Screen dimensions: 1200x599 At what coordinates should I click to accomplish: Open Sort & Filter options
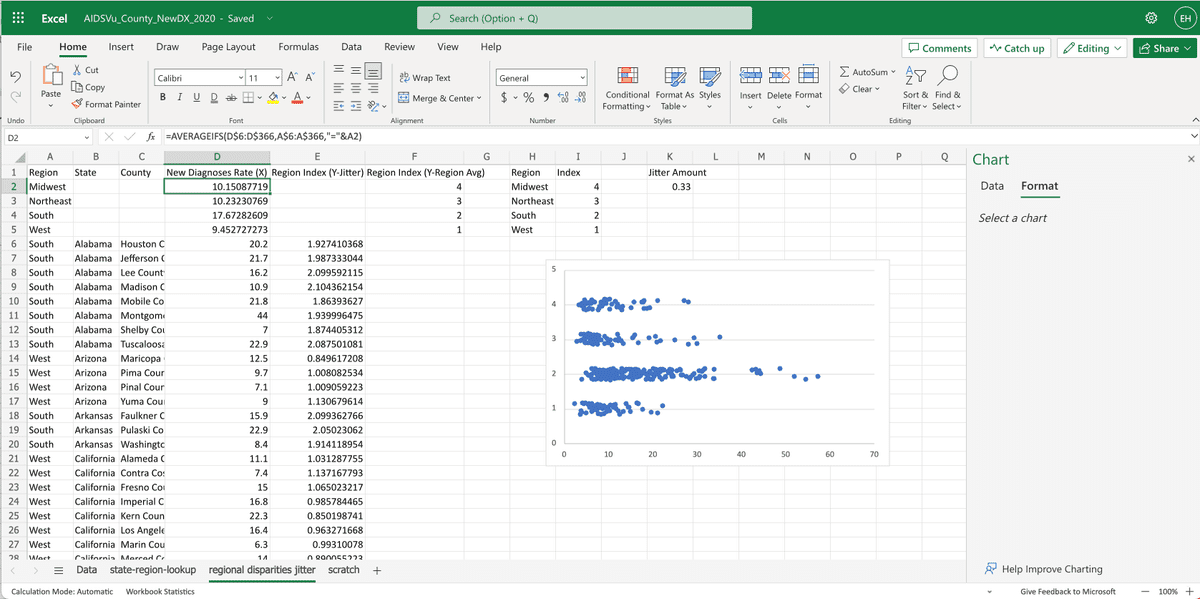point(914,88)
